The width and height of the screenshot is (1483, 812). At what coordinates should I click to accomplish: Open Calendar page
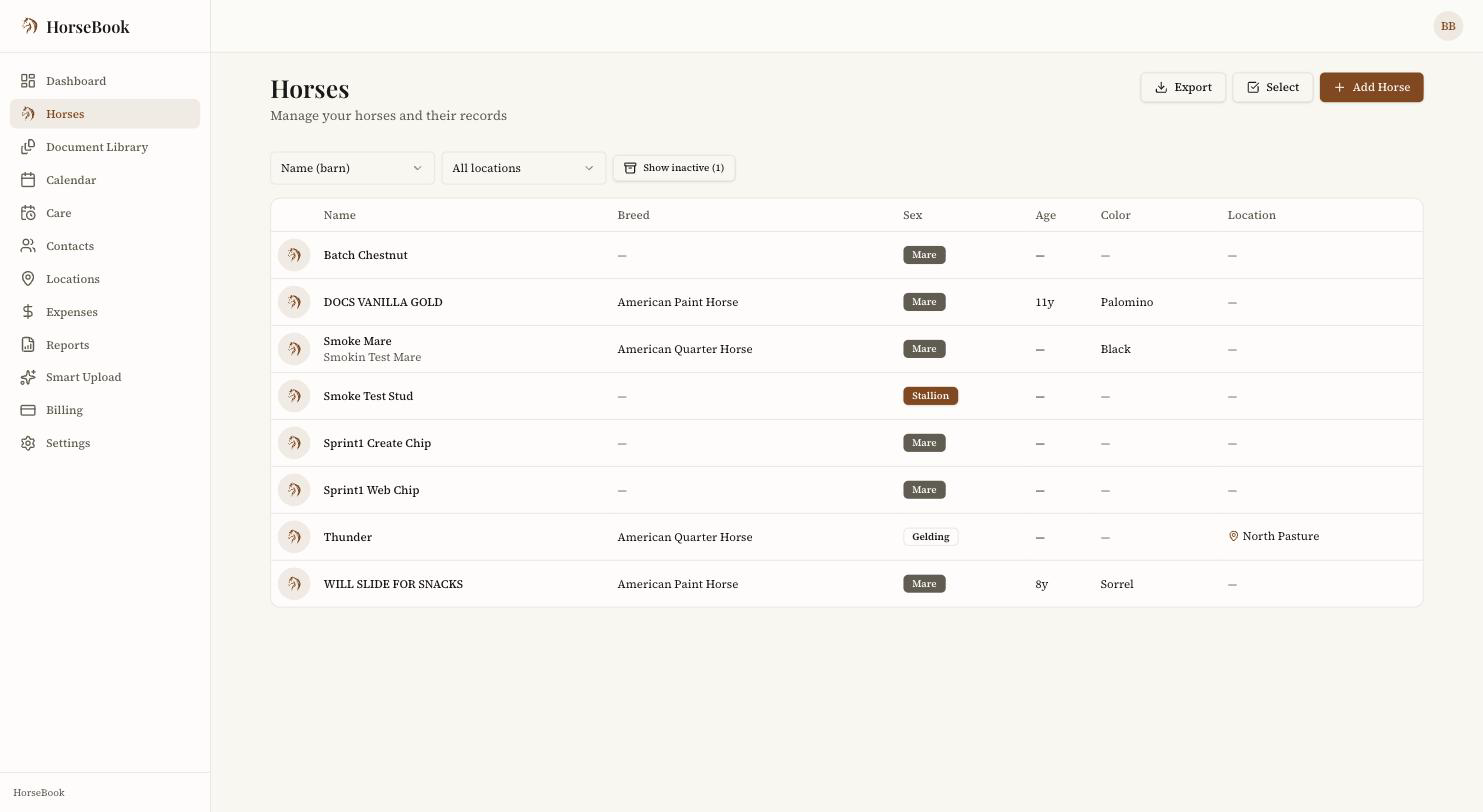(x=105, y=180)
